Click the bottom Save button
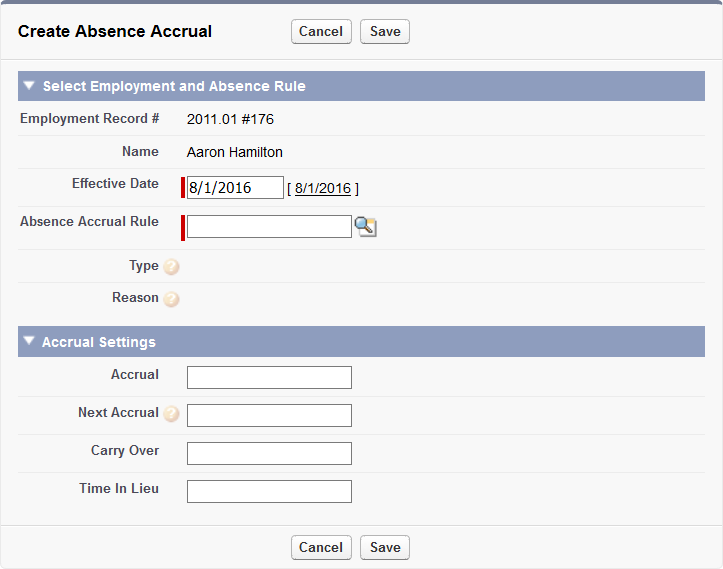The image size is (723, 569). pos(385,547)
